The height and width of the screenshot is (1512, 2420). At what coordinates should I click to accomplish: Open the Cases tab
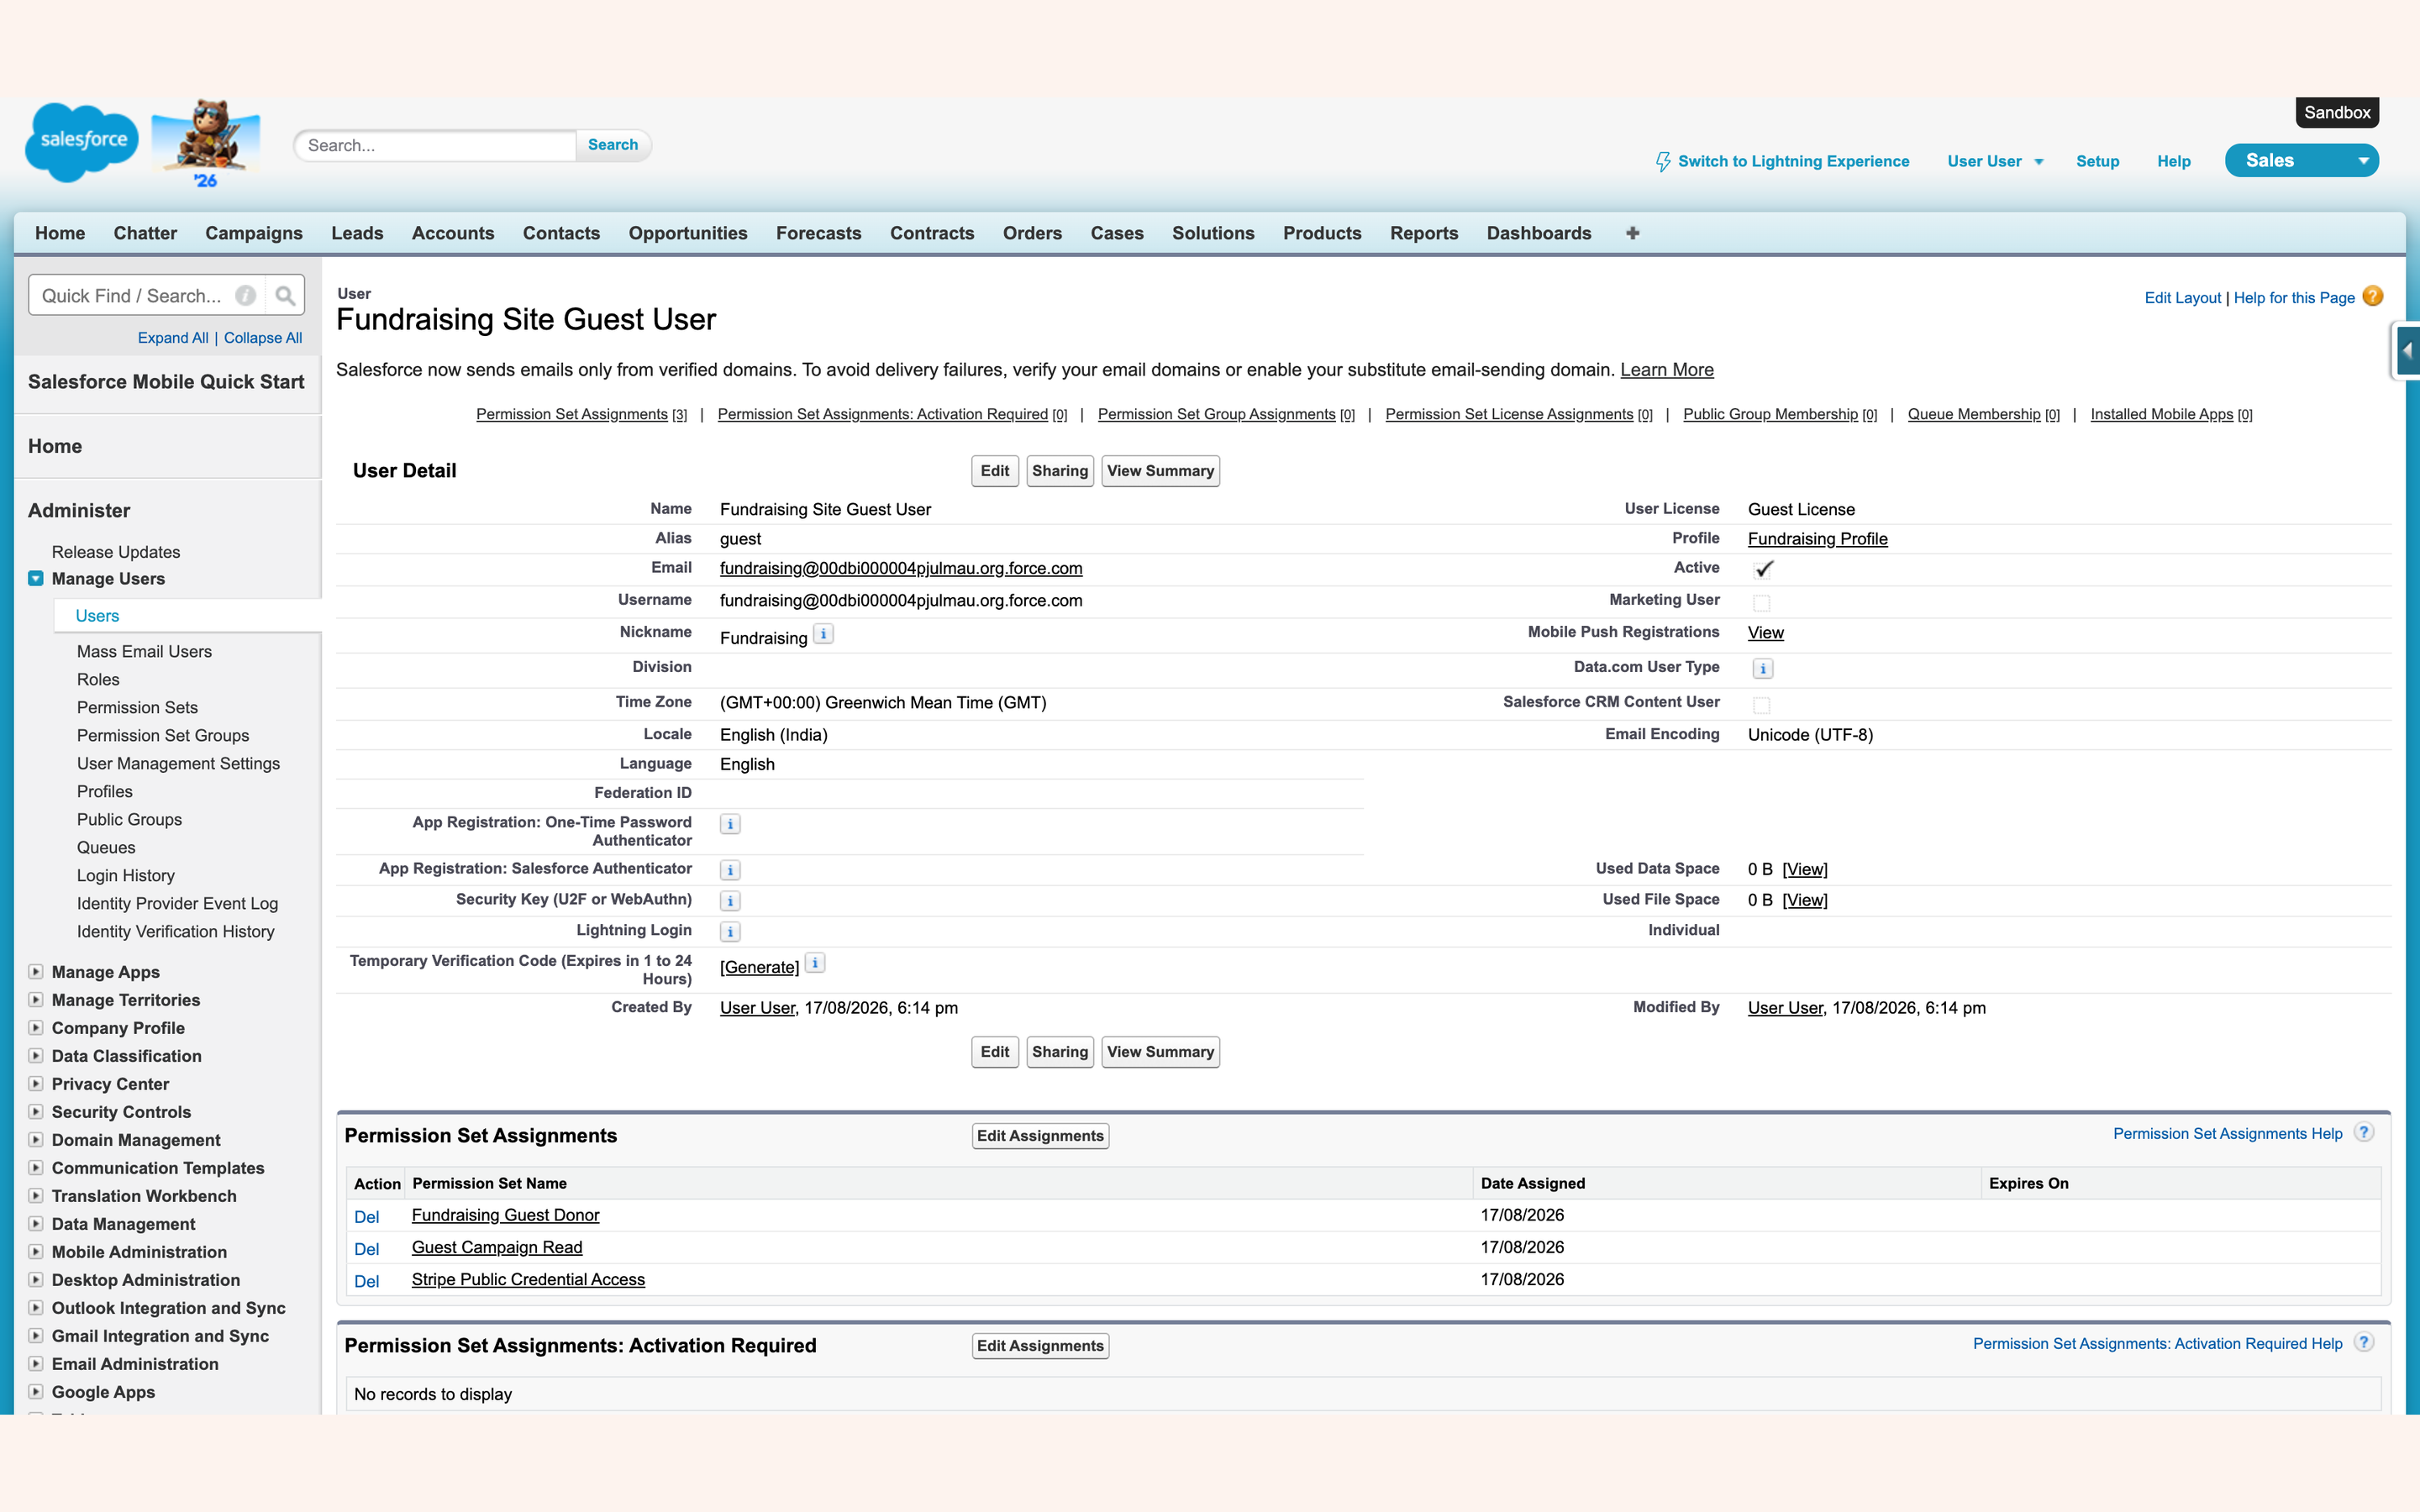click(1117, 233)
